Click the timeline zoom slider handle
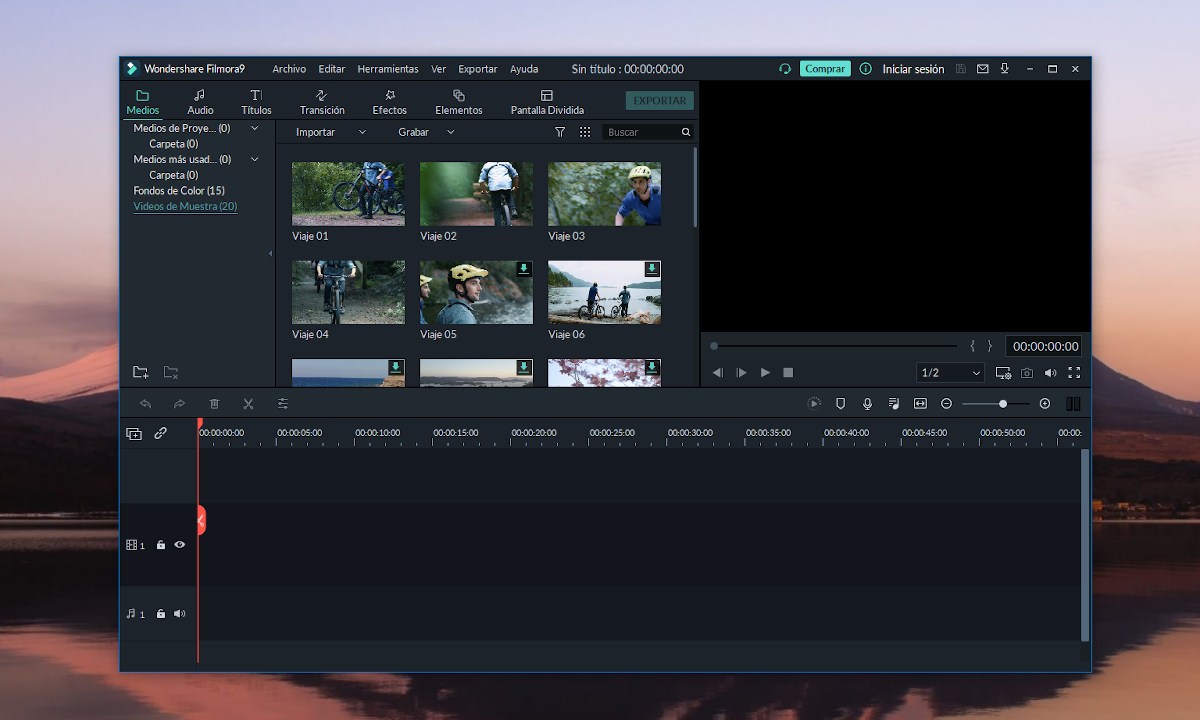This screenshot has width=1200, height=720. (x=1003, y=404)
